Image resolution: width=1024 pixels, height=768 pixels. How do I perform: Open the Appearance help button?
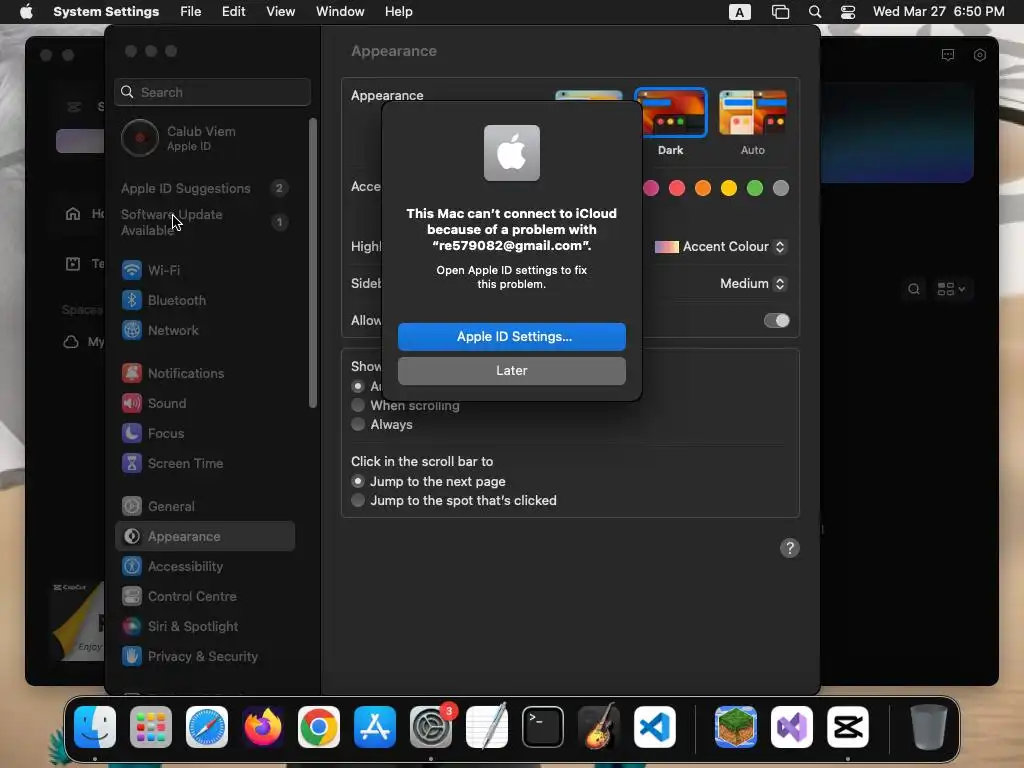point(790,548)
